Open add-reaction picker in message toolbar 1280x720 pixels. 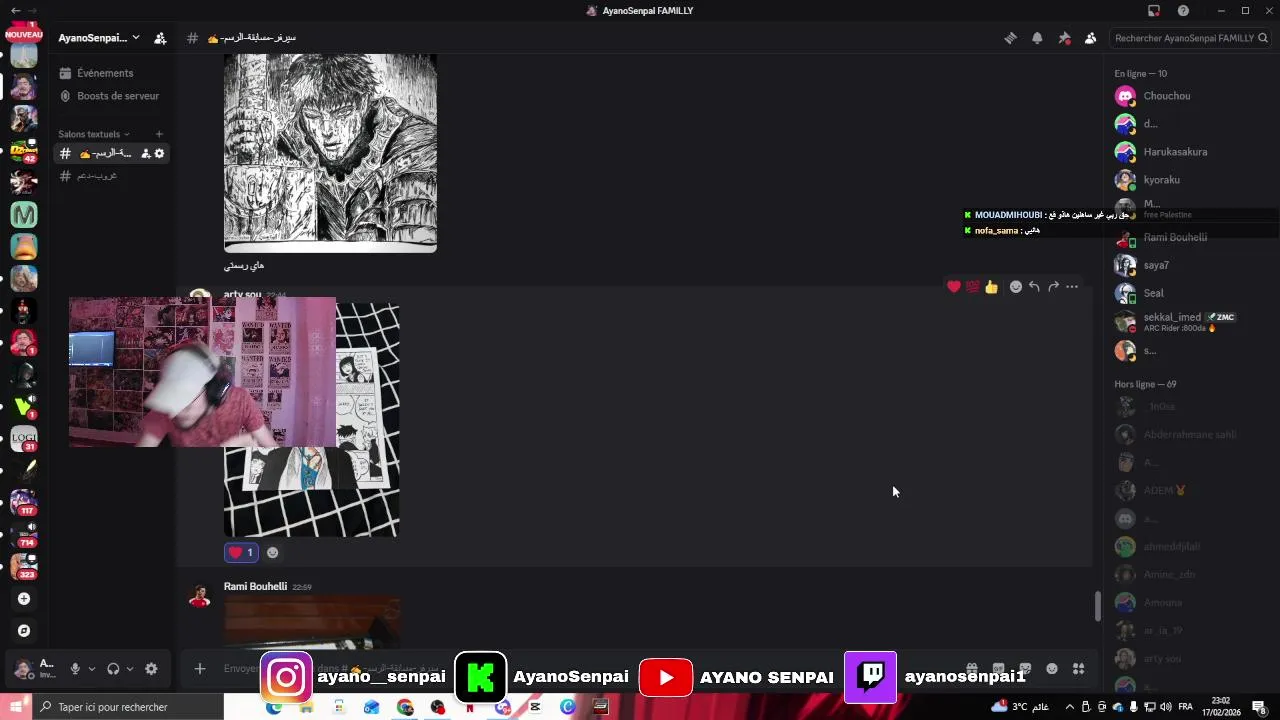pos(1016,287)
